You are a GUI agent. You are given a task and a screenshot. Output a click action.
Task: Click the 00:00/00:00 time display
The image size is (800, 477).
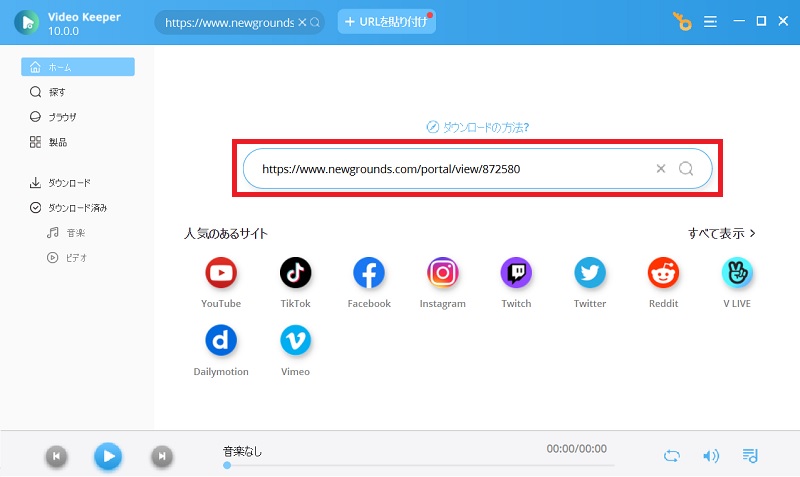577,449
